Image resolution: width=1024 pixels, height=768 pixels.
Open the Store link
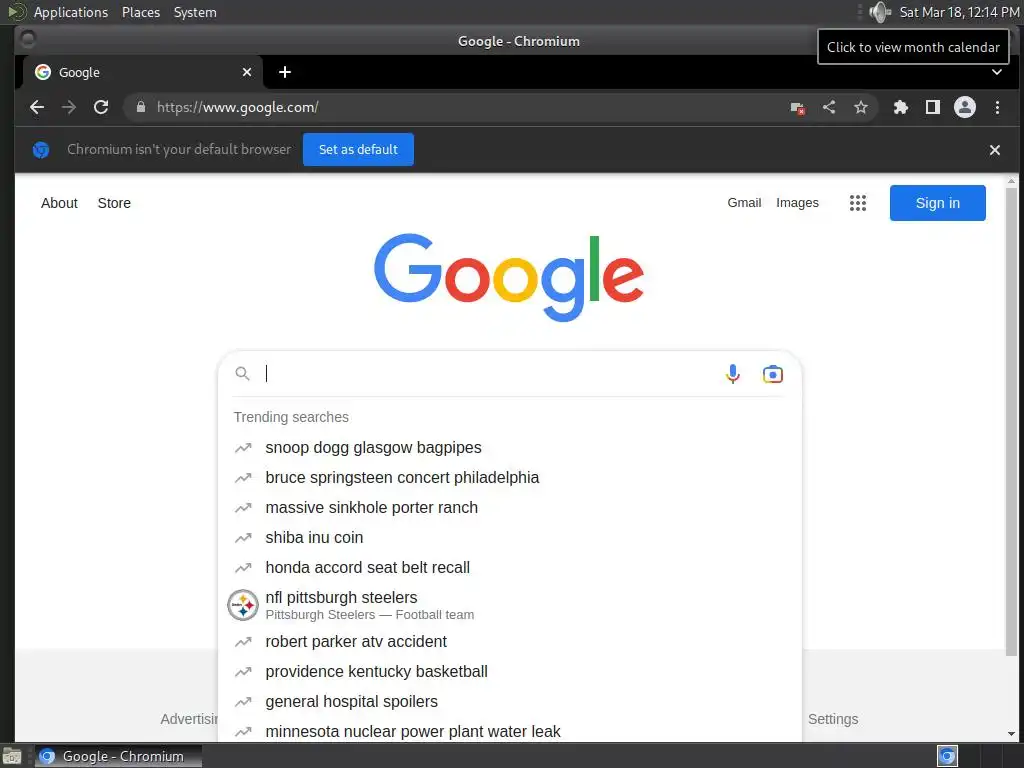[x=114, y=203]
